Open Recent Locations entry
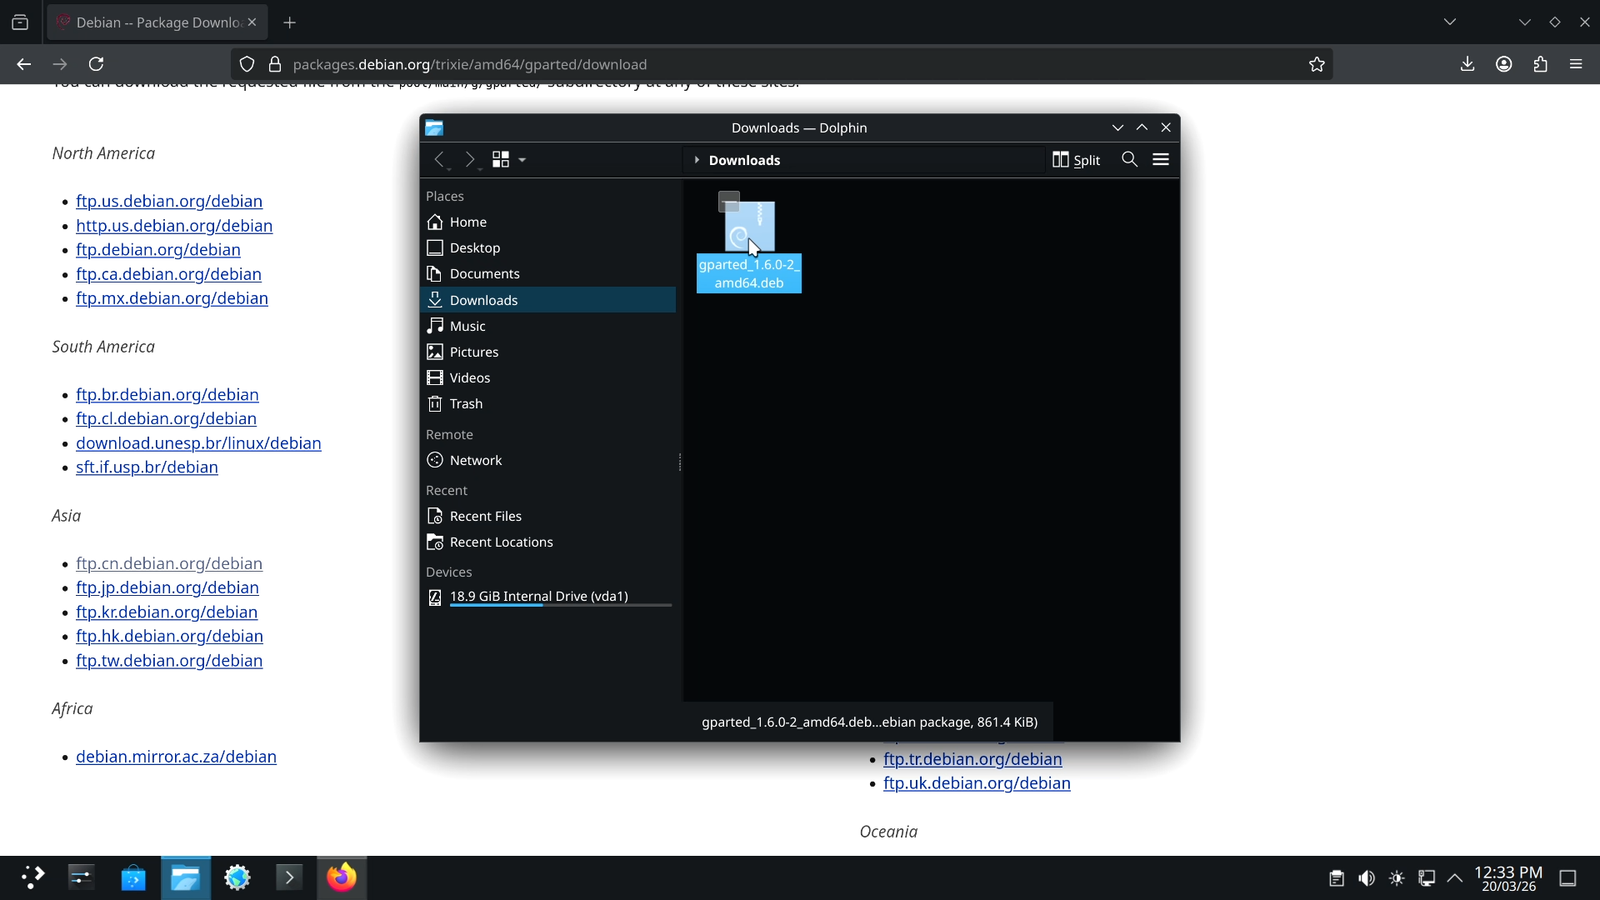The width and height of the screenshot is (1600, 900). (x=548, y=542)
